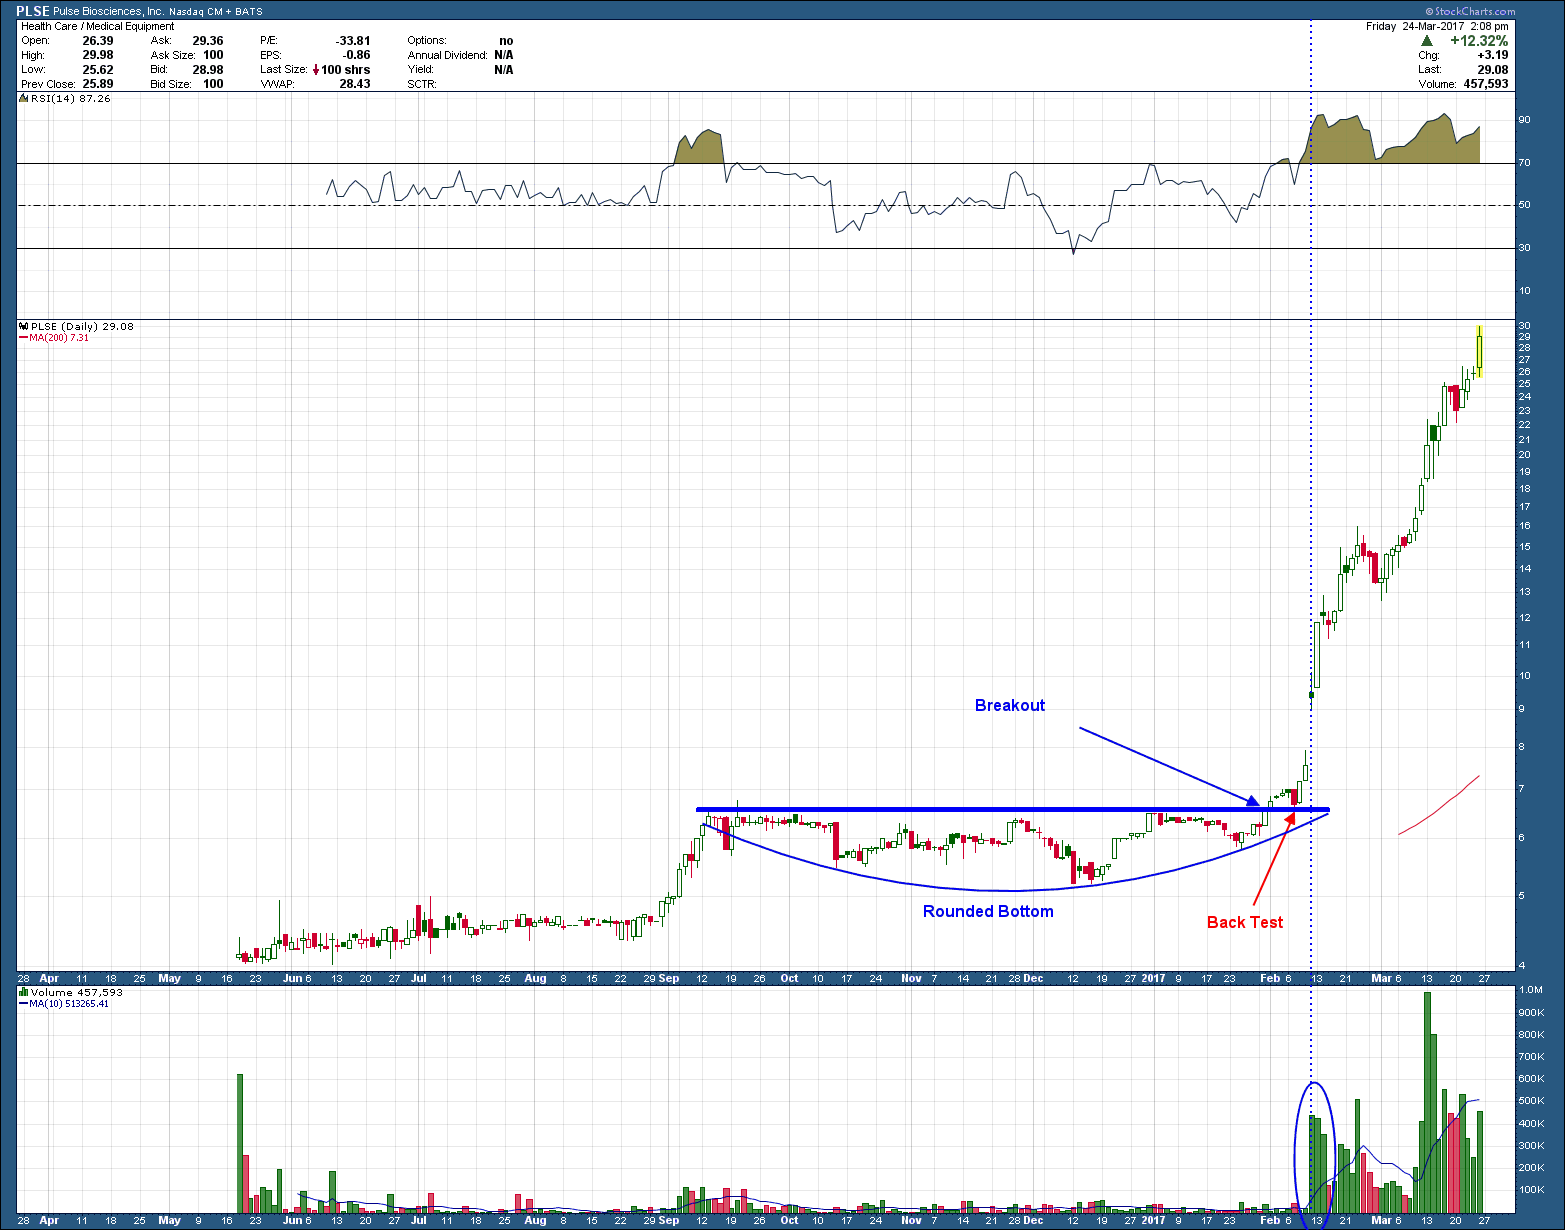This screenshot has height=1230, width=1565.
Task: Click the Prev Close value 25.89
Action: (98, 84)
